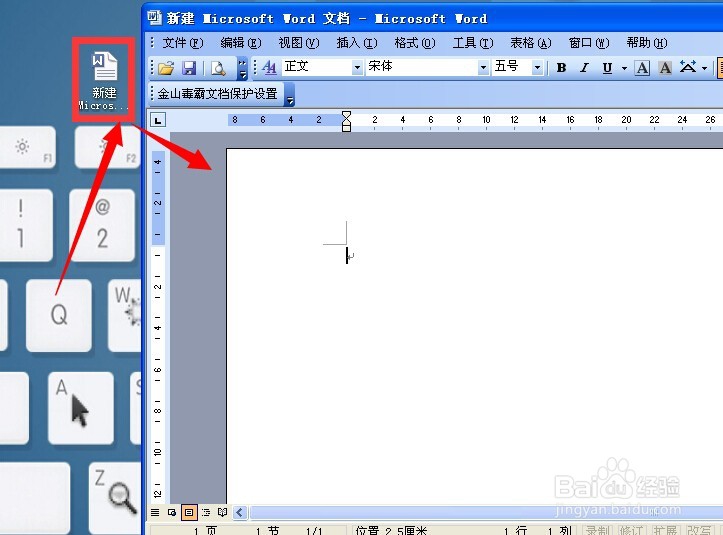
Task: Click the Character Border icon
Action: tap(642, 68)
